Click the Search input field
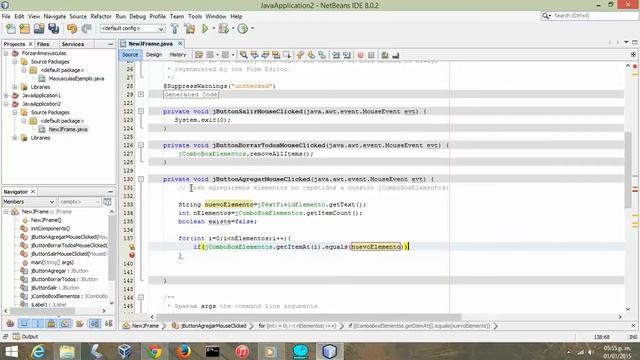This screenshot has width=640, height=360. [594, 16]
